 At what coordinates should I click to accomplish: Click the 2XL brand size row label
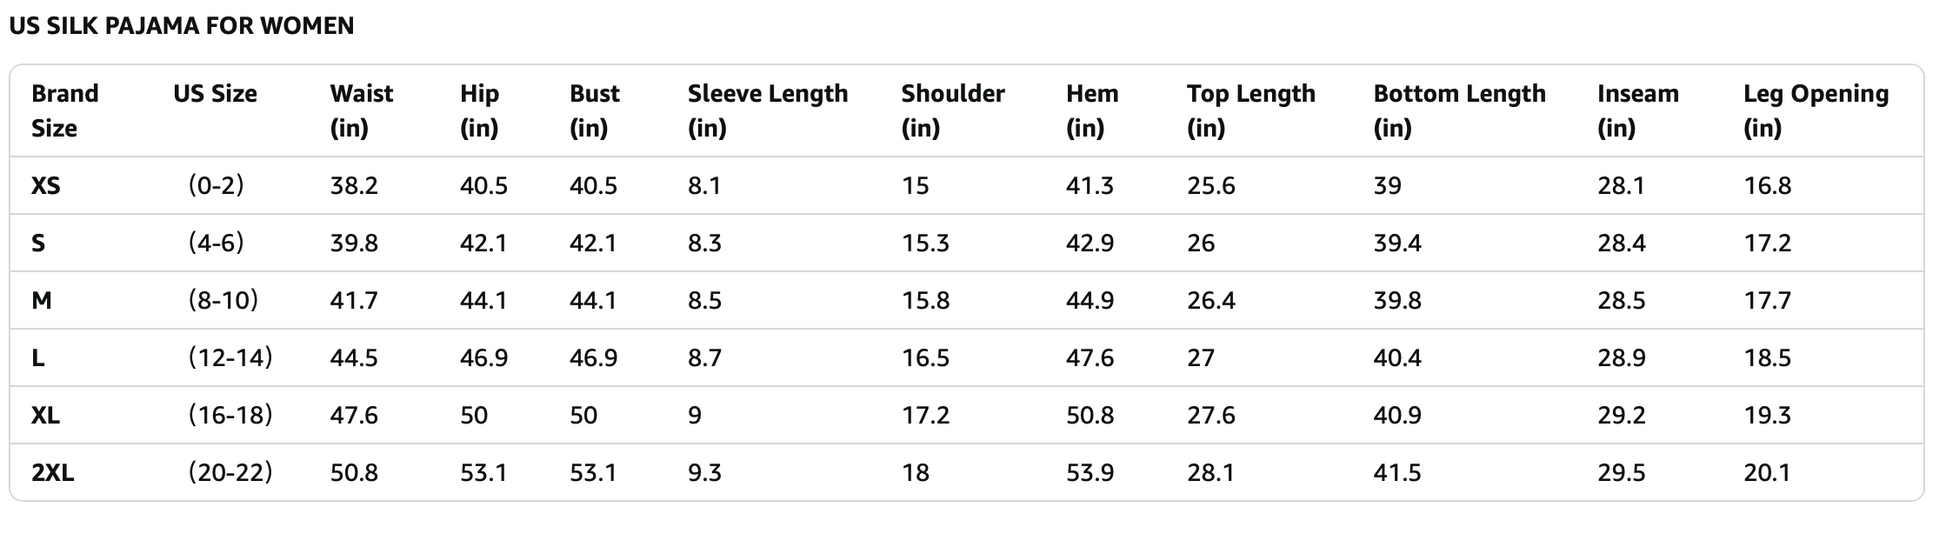coord(53,473)
